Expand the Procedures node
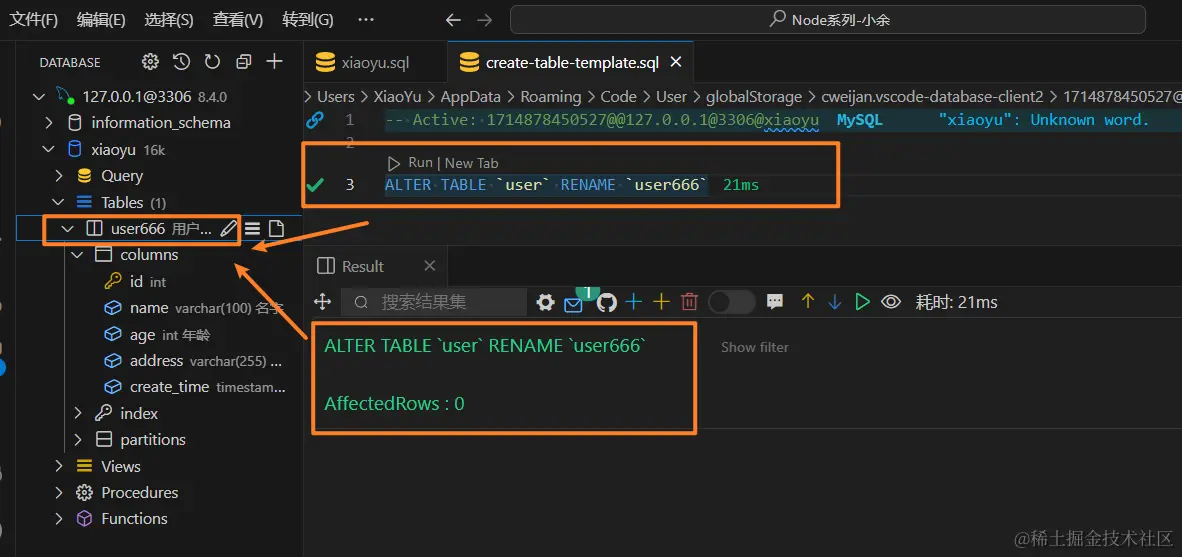 (59, 492)
